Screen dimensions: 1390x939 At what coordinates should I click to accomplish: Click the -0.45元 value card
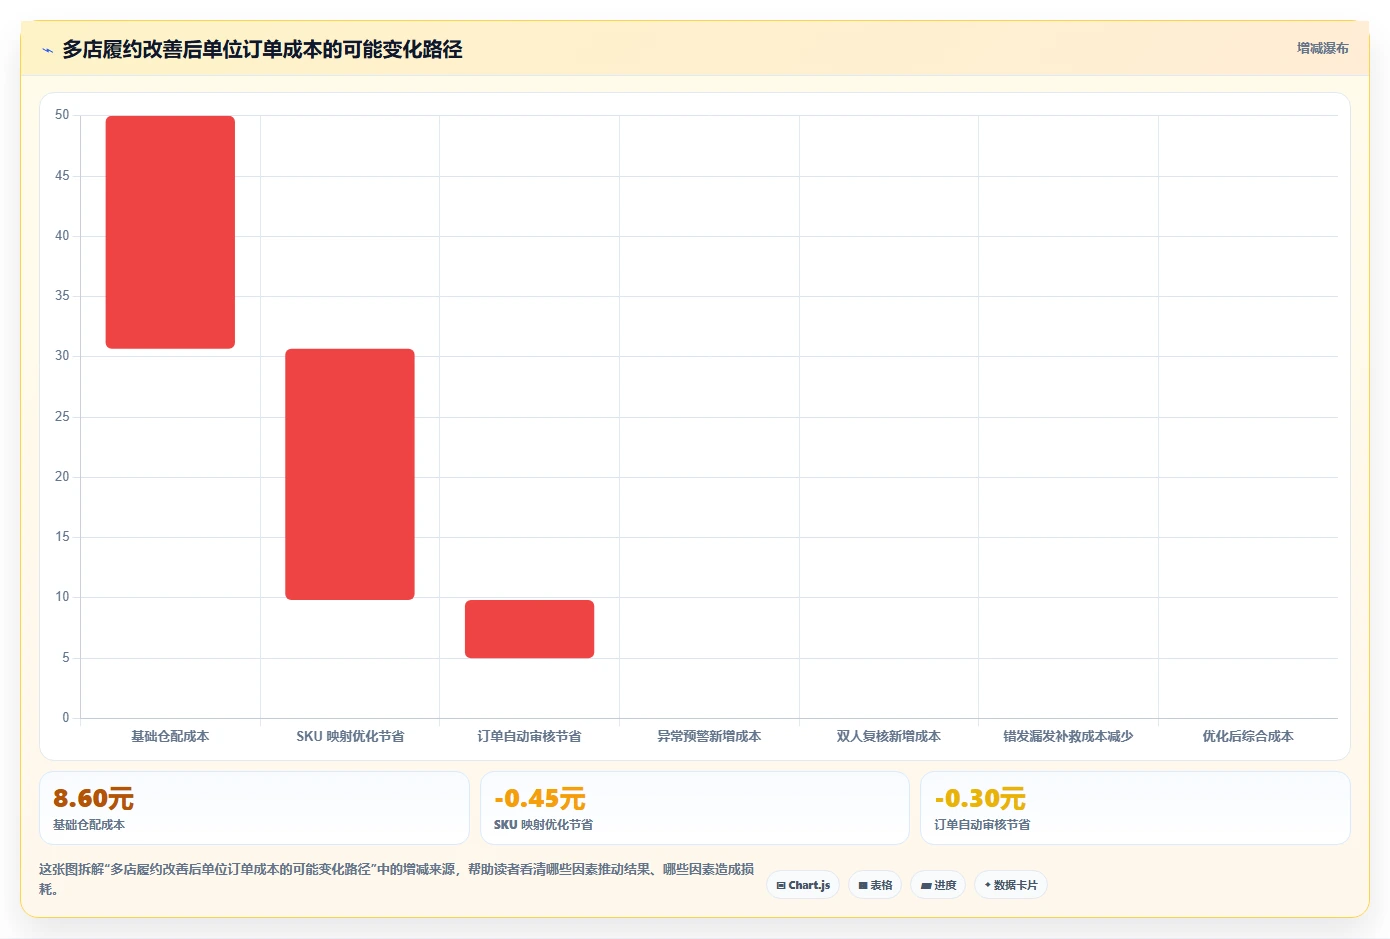(695, 808)
